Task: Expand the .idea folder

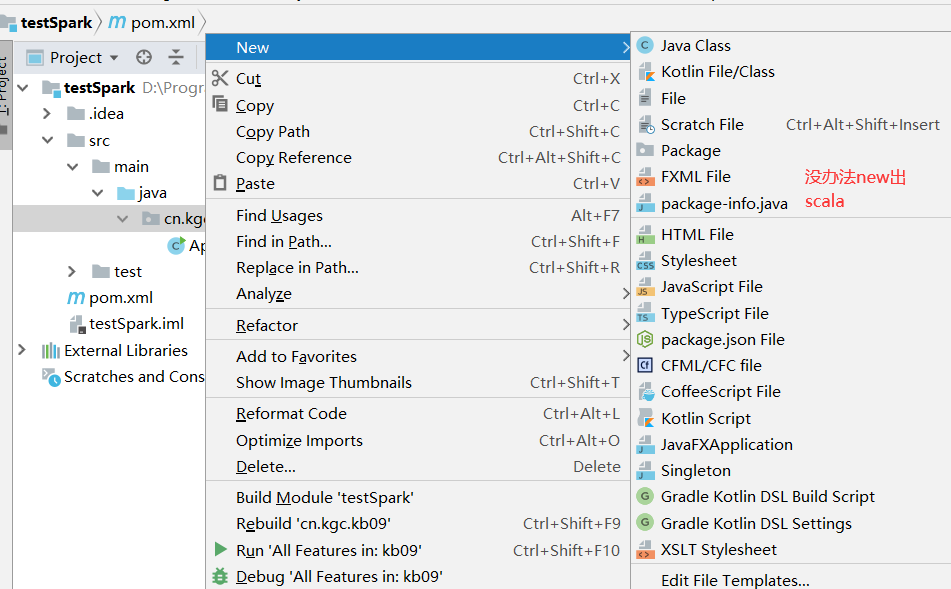Action: (47, 113)
